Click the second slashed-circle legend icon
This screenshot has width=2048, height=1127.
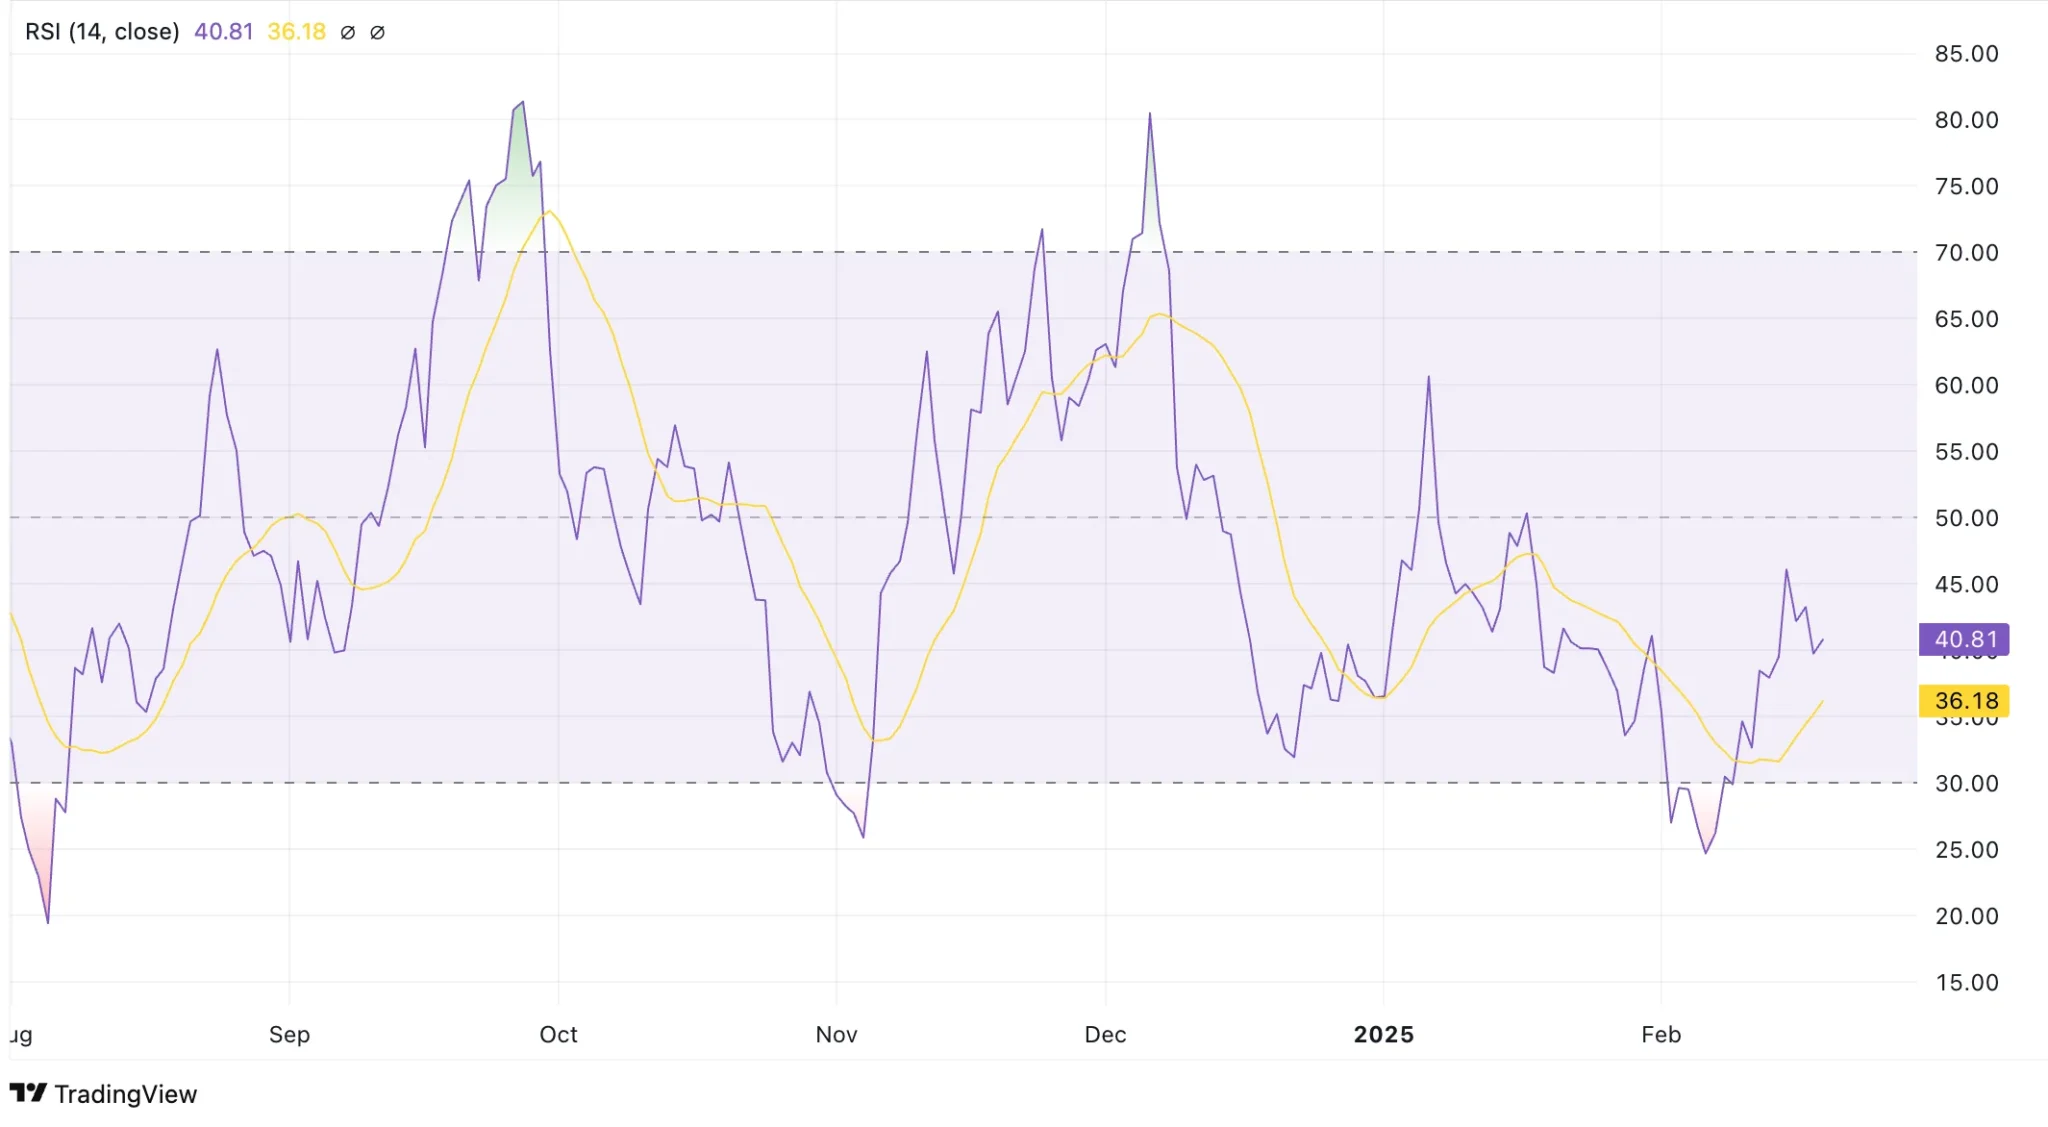(376, 31)
